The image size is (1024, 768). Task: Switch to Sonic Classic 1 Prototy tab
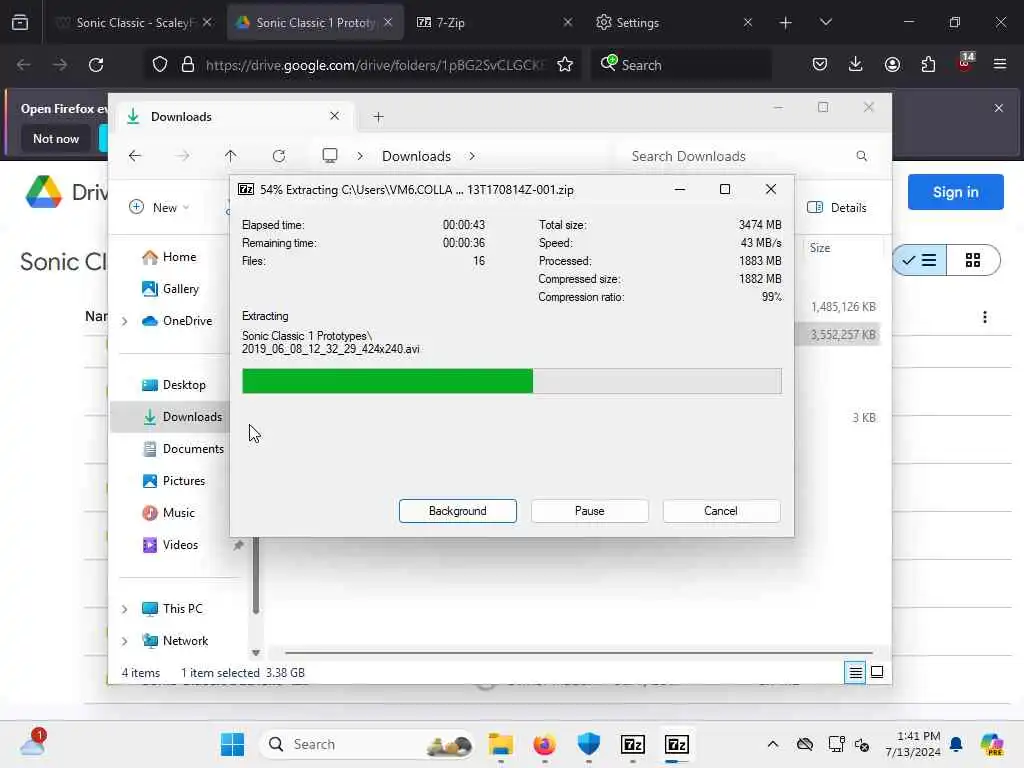coord(315,22)
